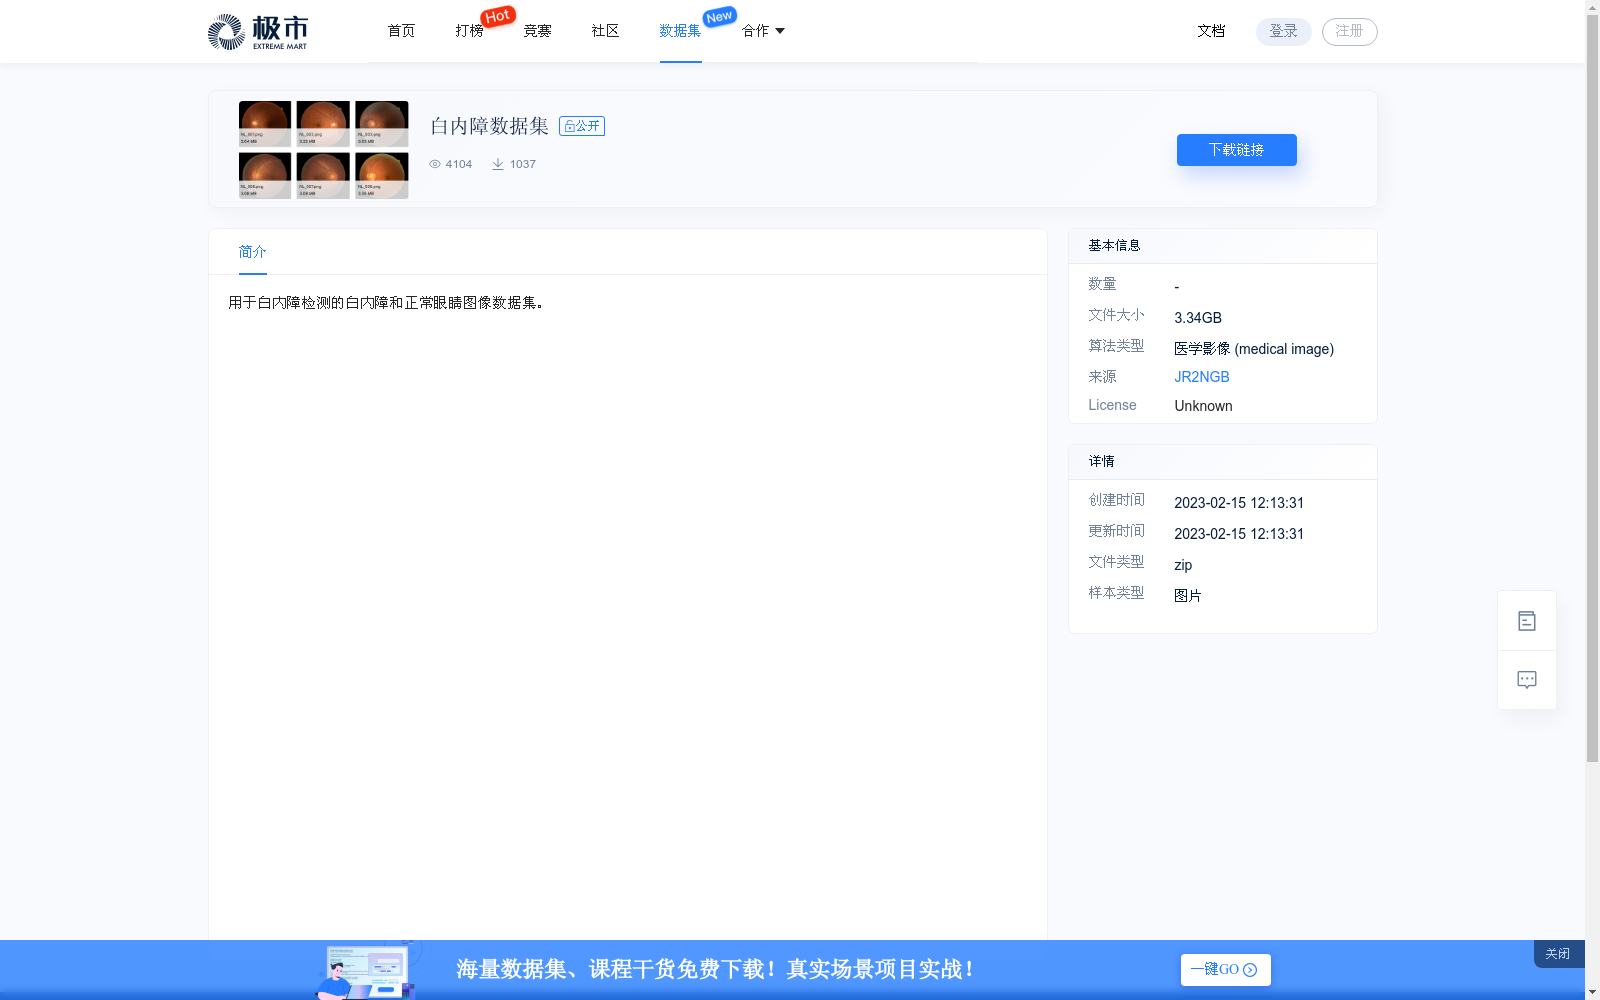Click the 公开 public badge

click(582, 126)
